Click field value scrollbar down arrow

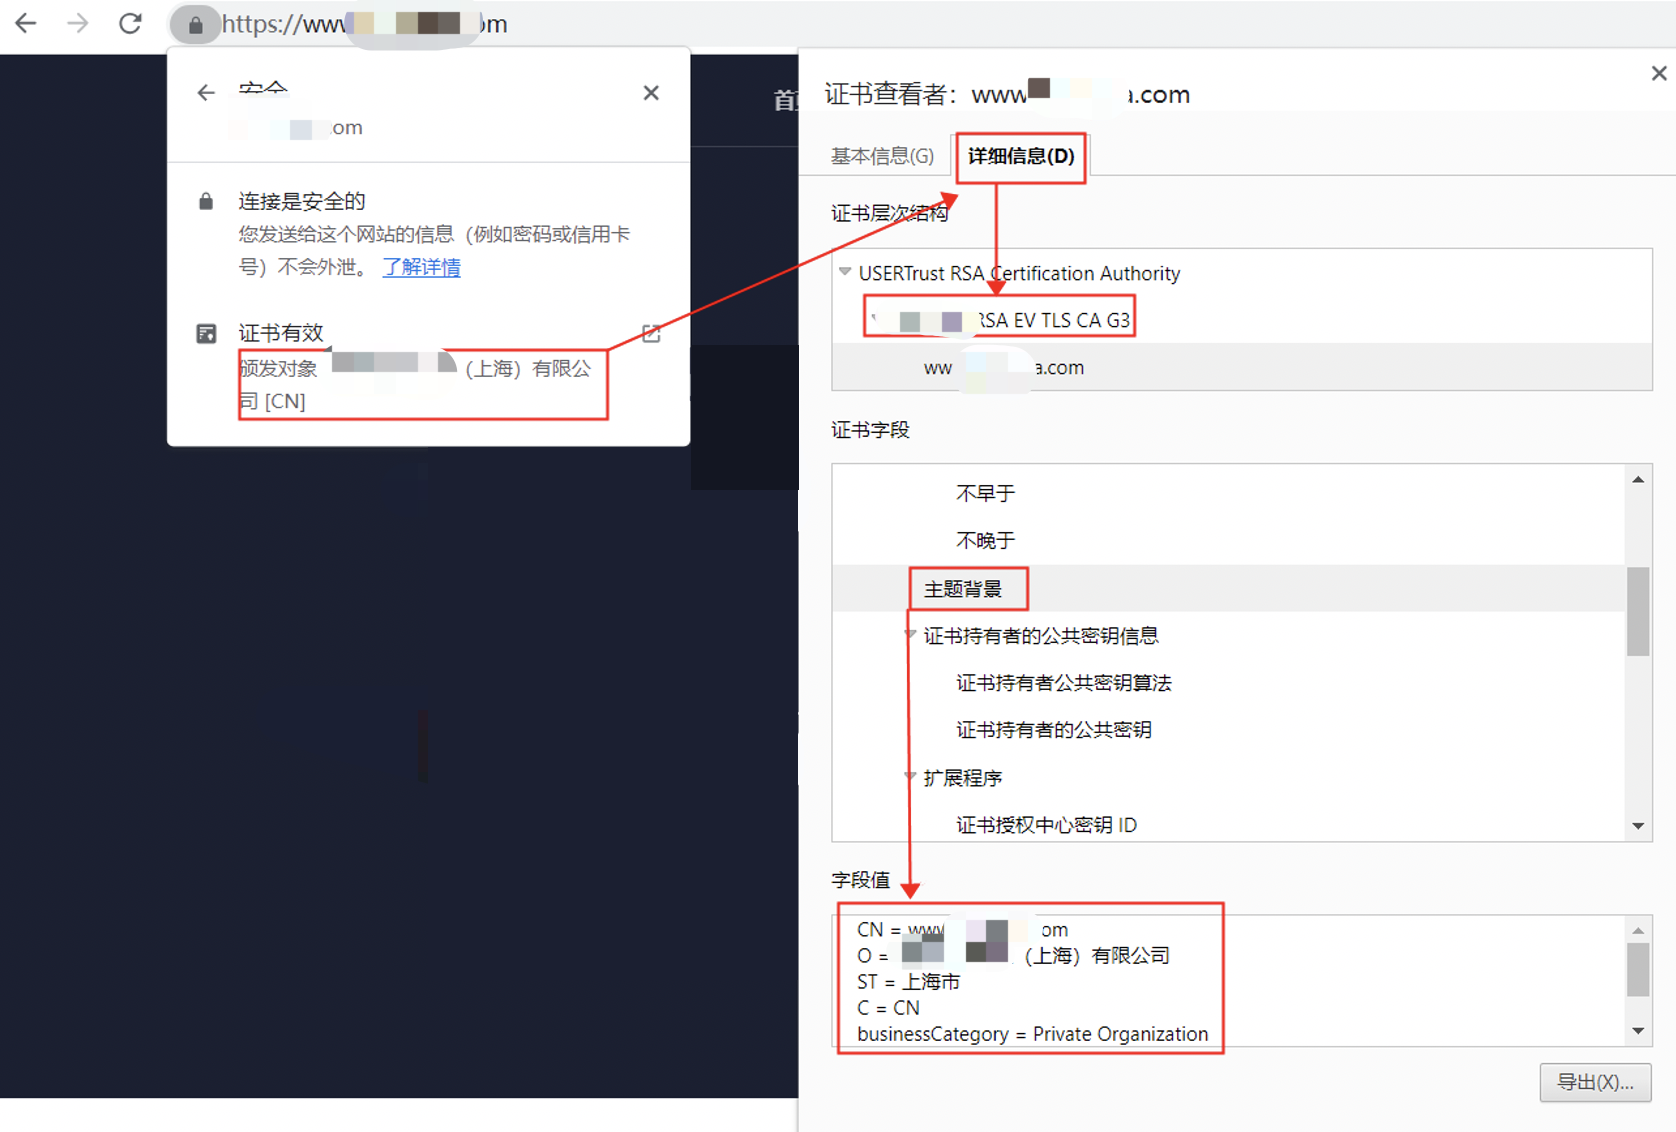[1638, 1031]
